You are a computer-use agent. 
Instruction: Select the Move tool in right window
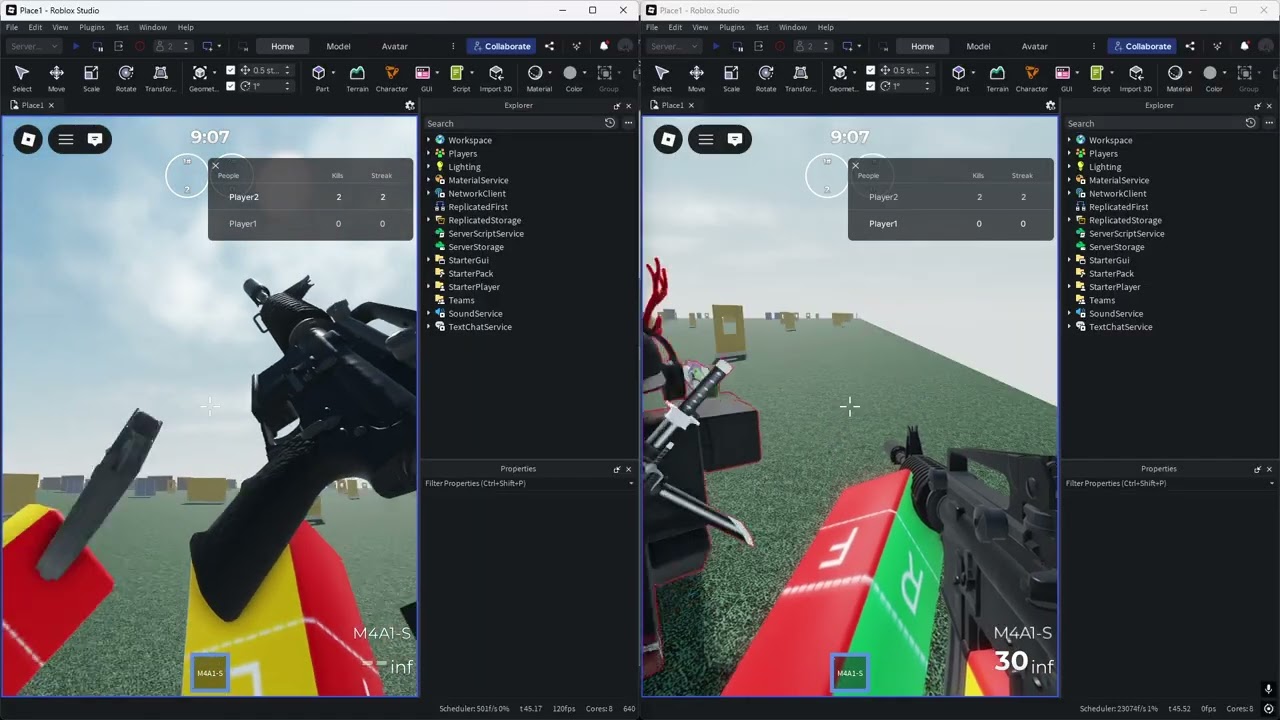point(696,78)
